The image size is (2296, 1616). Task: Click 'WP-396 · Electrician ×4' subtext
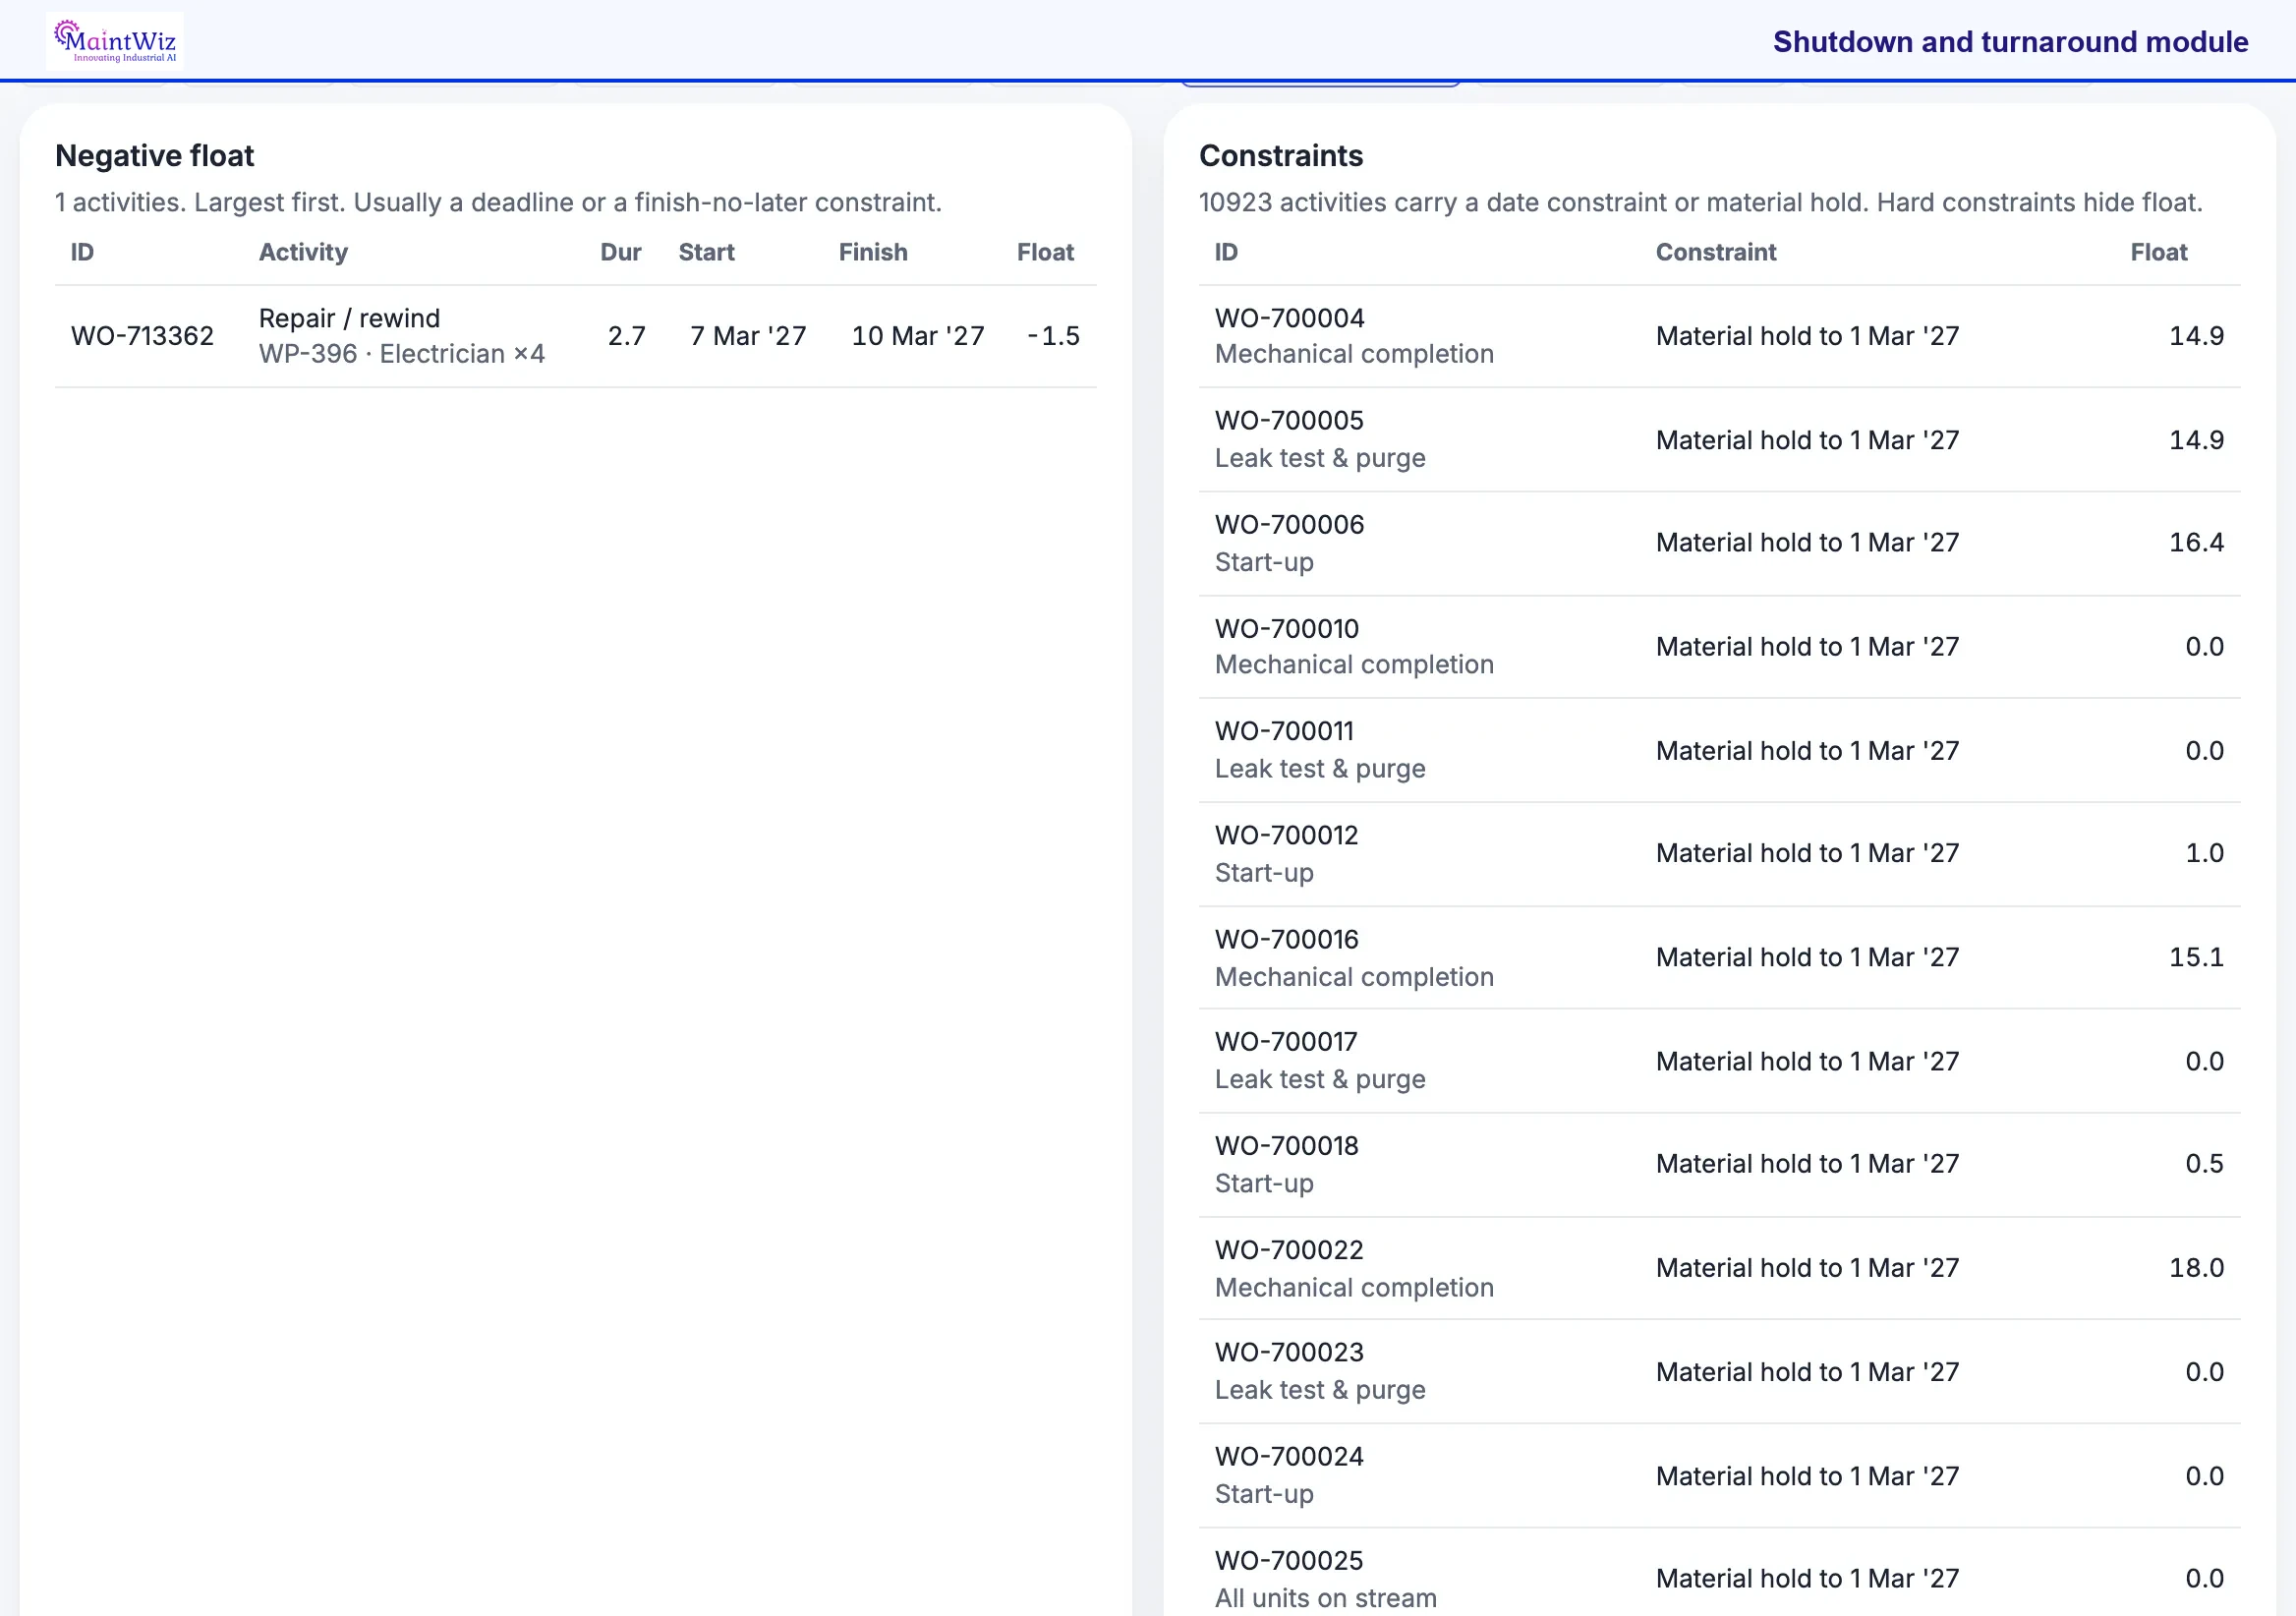401,354
